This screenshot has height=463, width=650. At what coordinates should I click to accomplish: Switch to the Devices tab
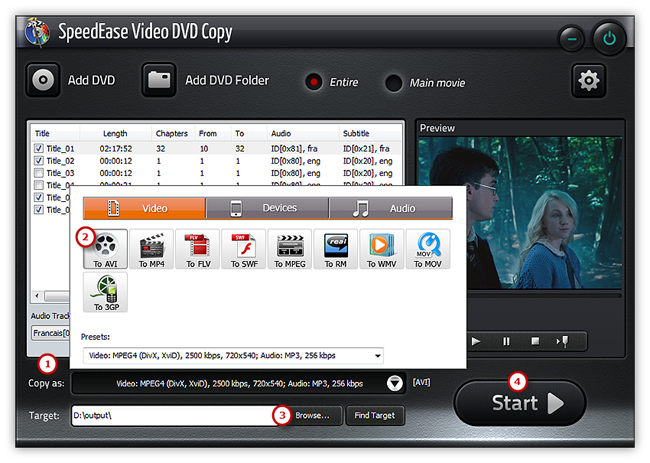(267, 208)
